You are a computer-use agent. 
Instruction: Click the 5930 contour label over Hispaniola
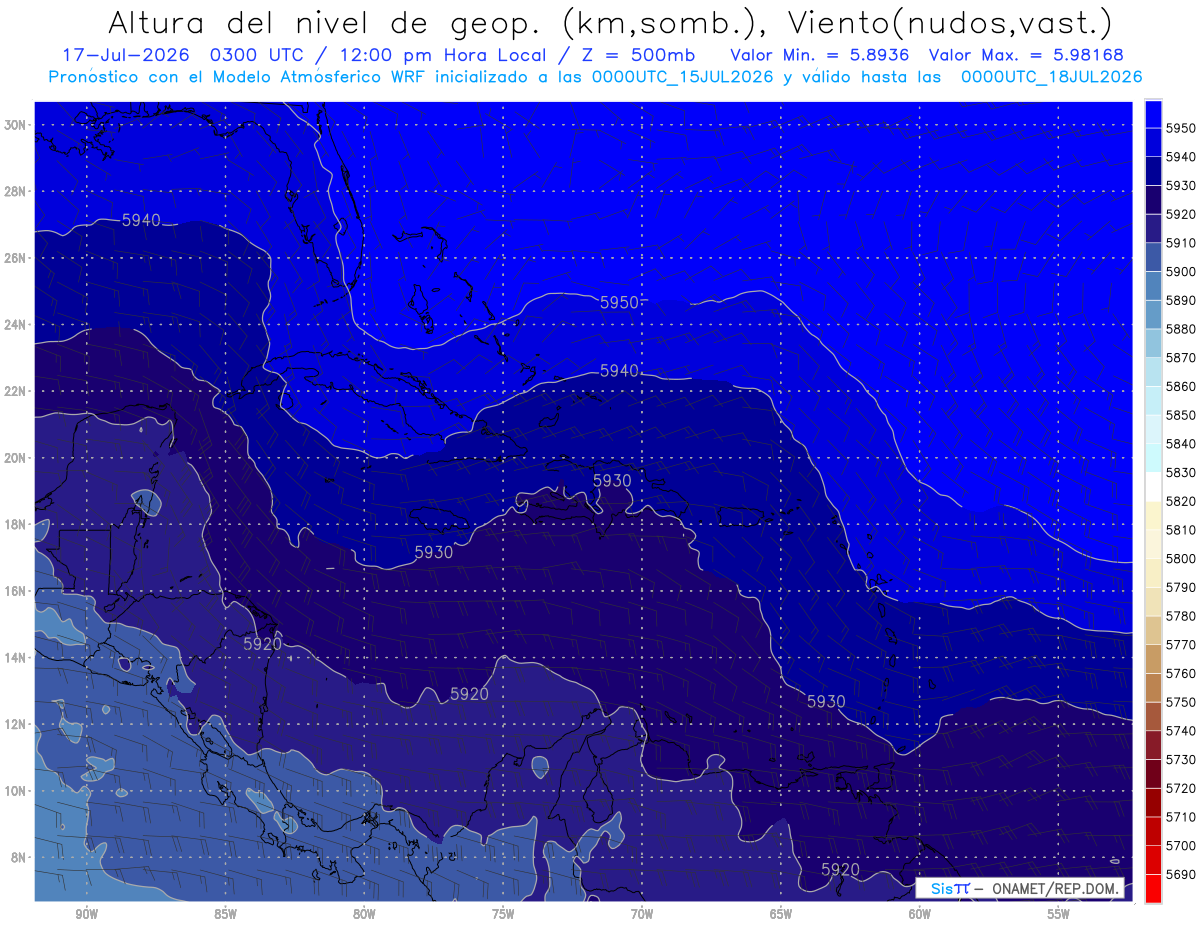pos(612,480)
